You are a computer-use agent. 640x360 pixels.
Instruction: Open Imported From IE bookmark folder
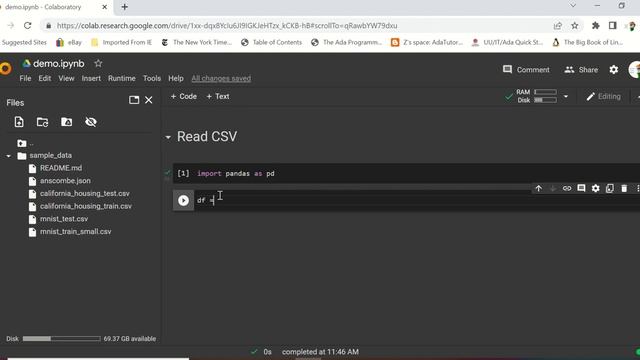[x=121, y=42]
